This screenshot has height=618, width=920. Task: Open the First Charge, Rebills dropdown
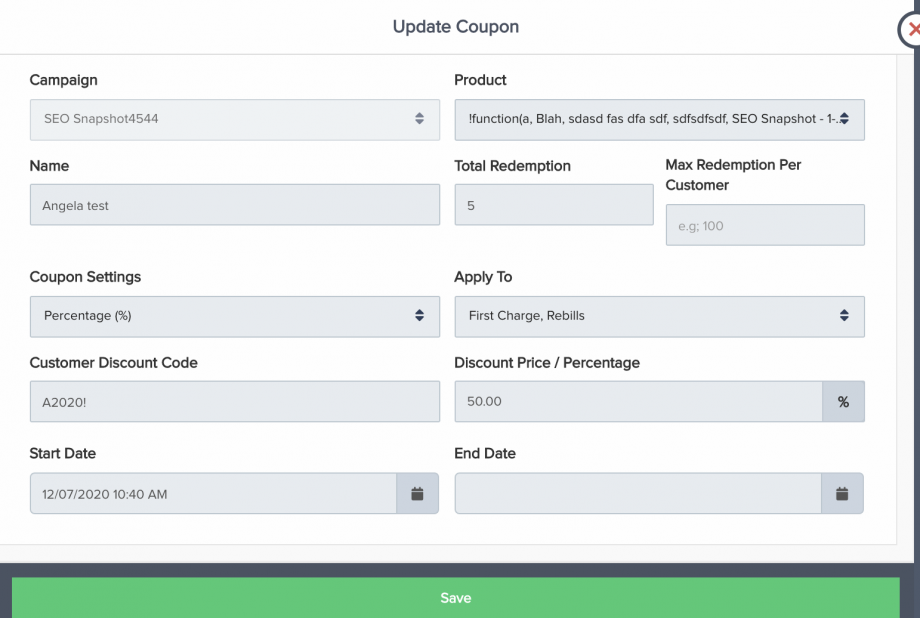point(648,316)
